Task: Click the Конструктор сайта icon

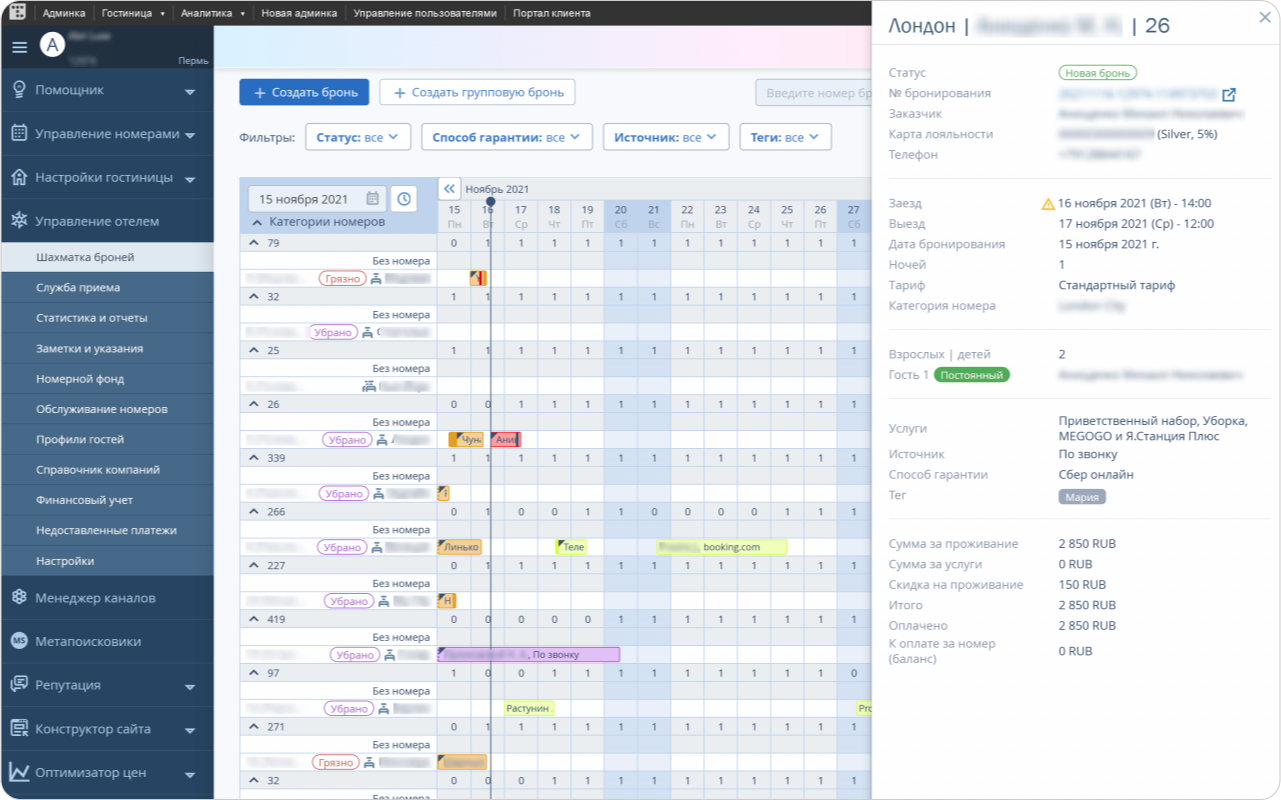Action: (19, 729)
